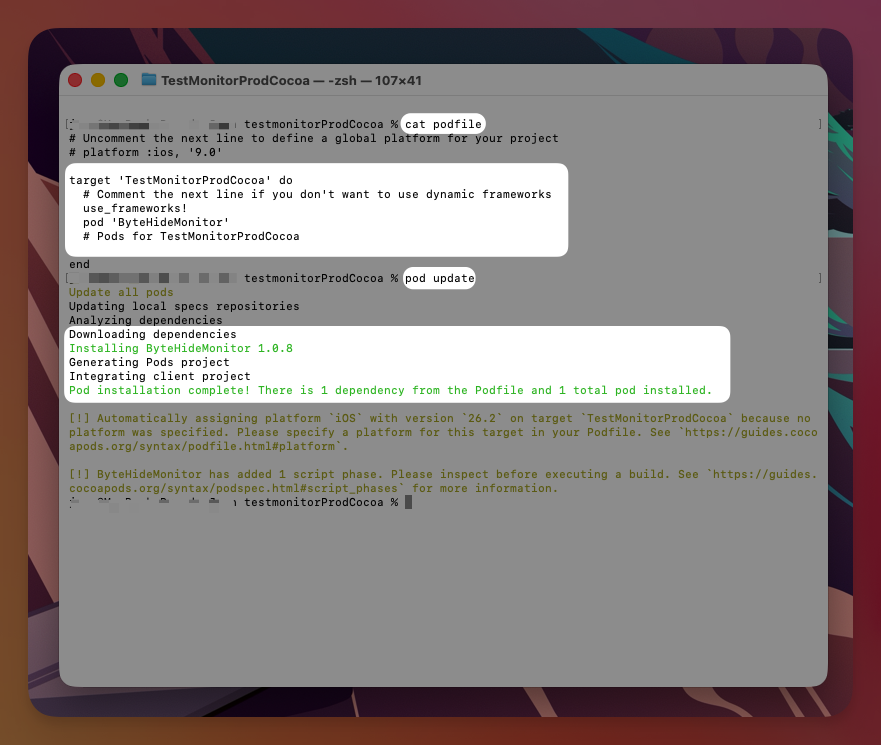The image size is (881, 745).
Task: Click the green full-screen window control
Action: click(120, 79)
